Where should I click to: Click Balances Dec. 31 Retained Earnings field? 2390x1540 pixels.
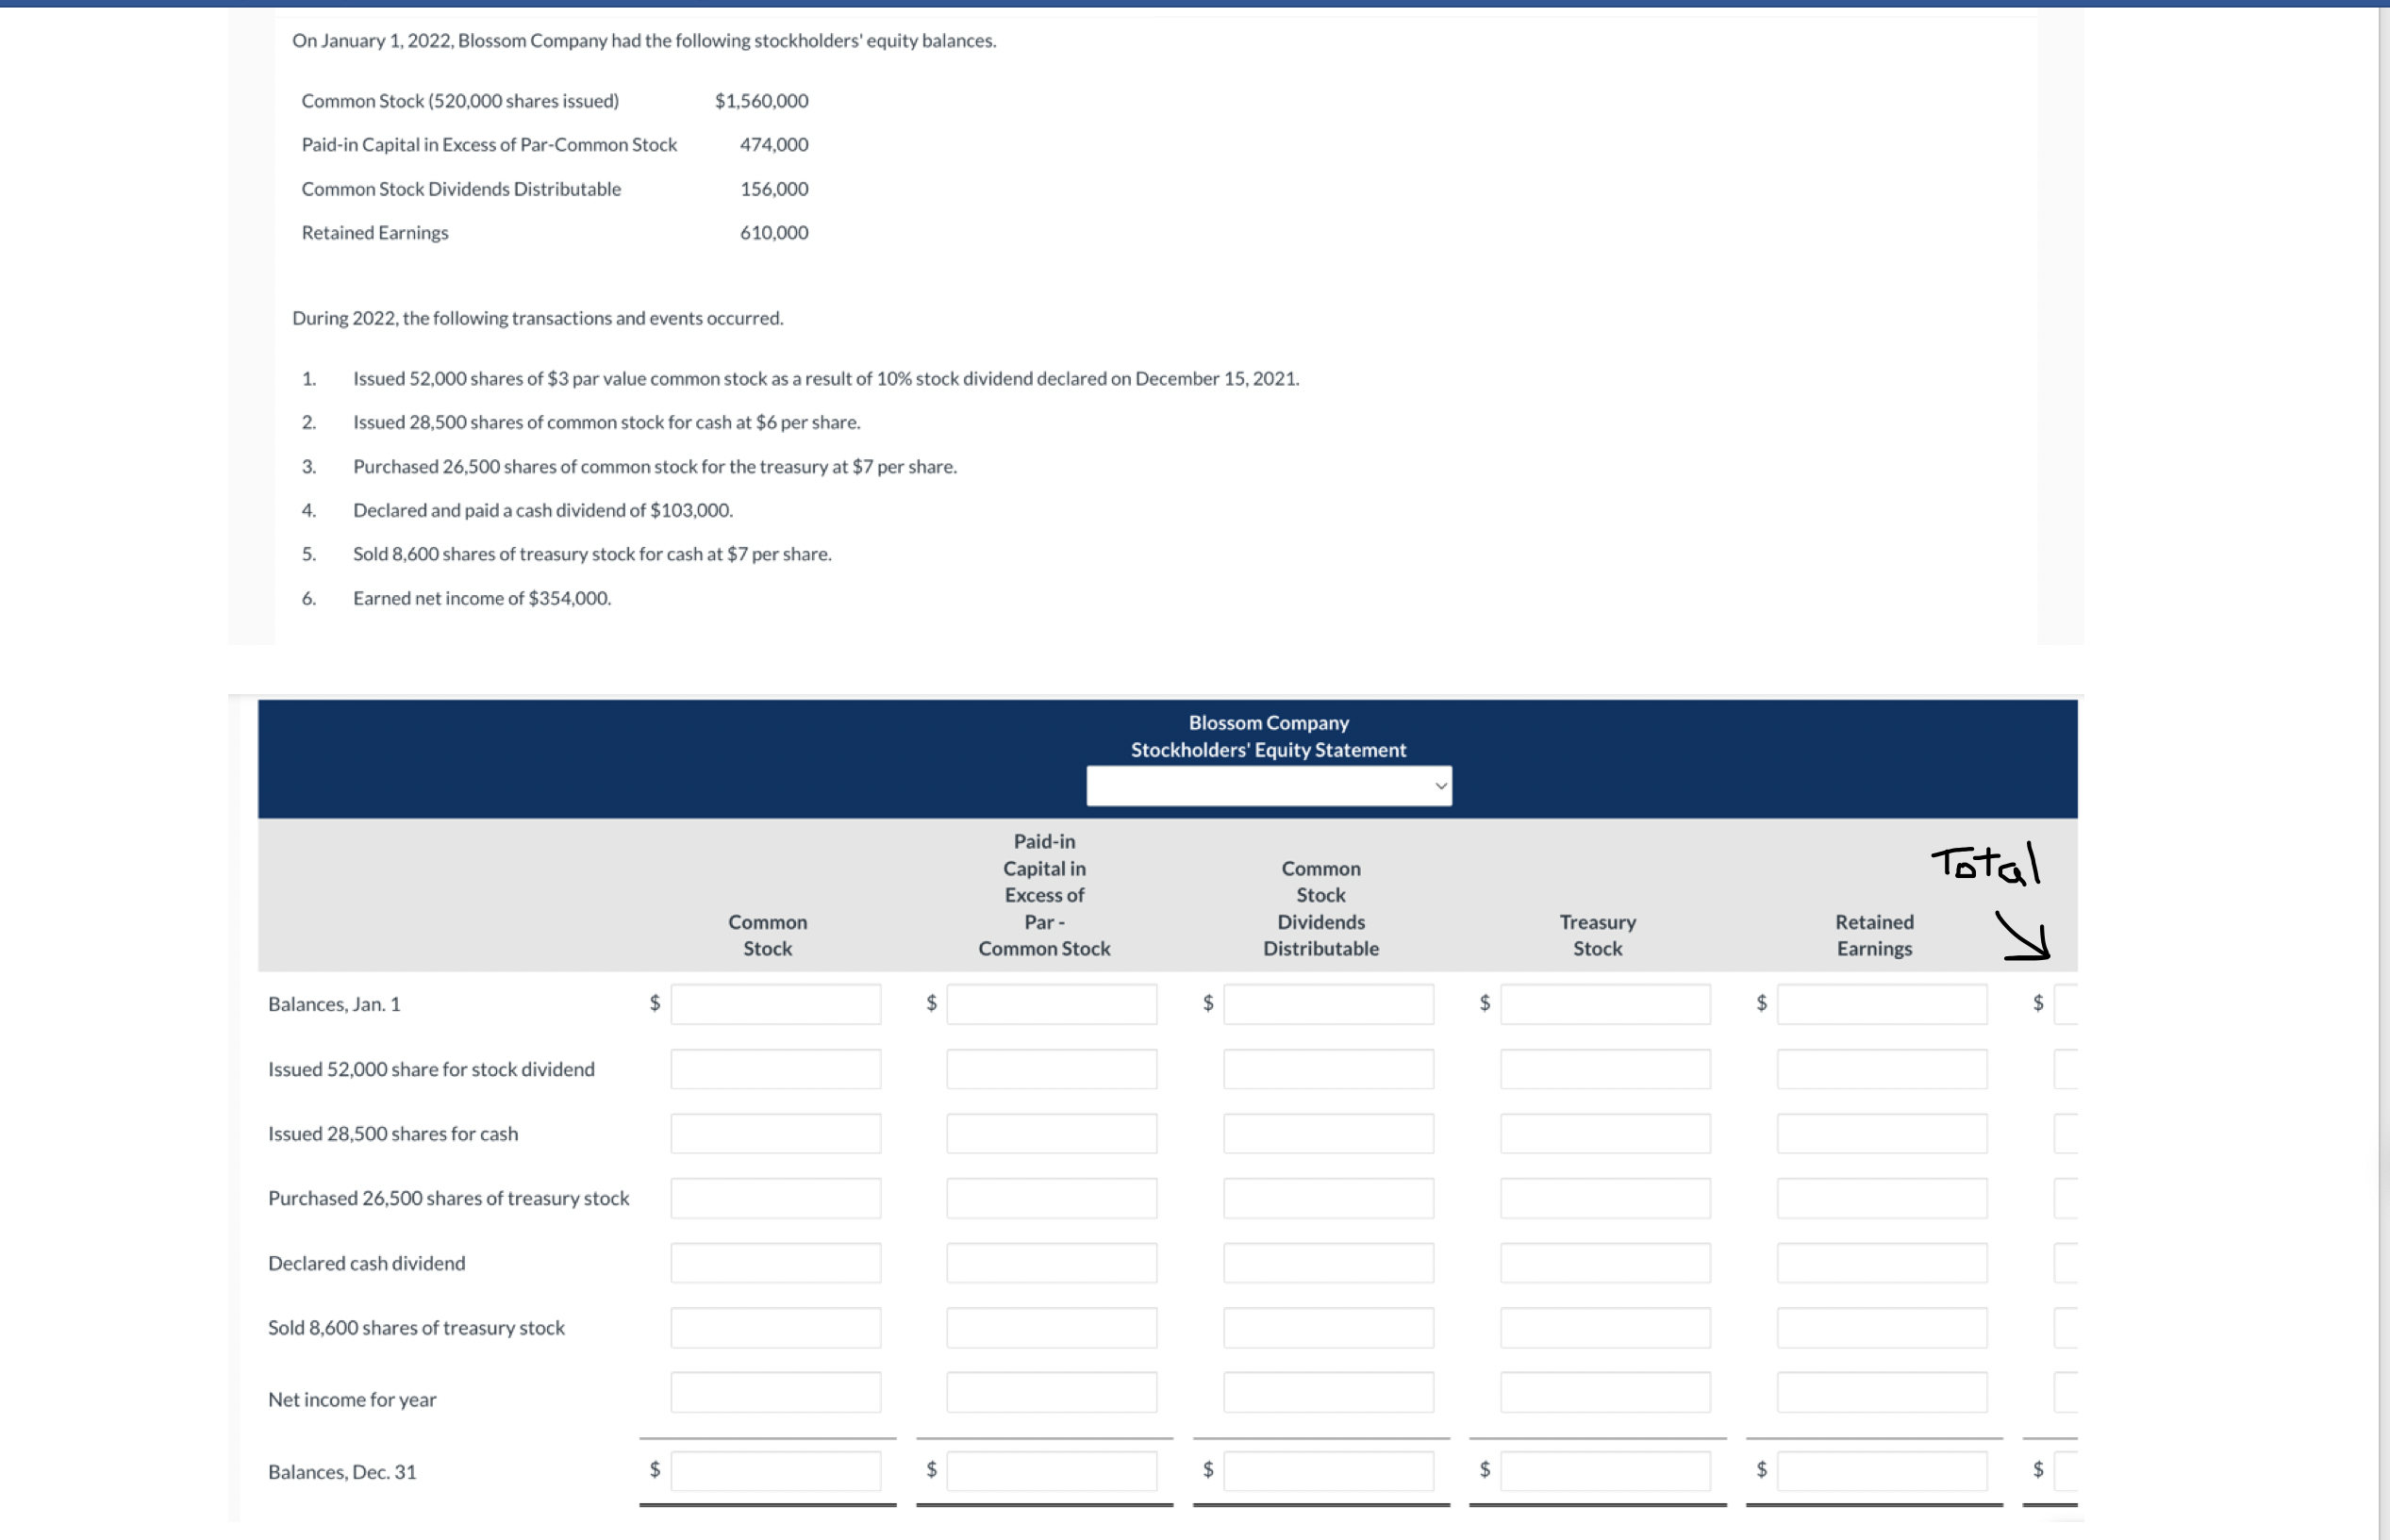click(1881, 1471)
